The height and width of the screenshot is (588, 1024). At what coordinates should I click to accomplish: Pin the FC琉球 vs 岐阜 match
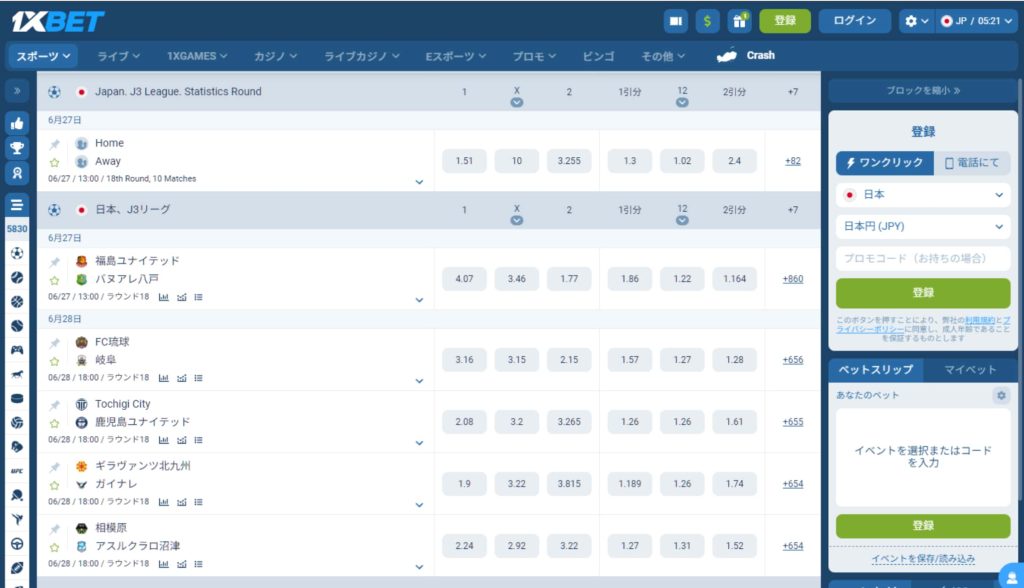[55, 343]
